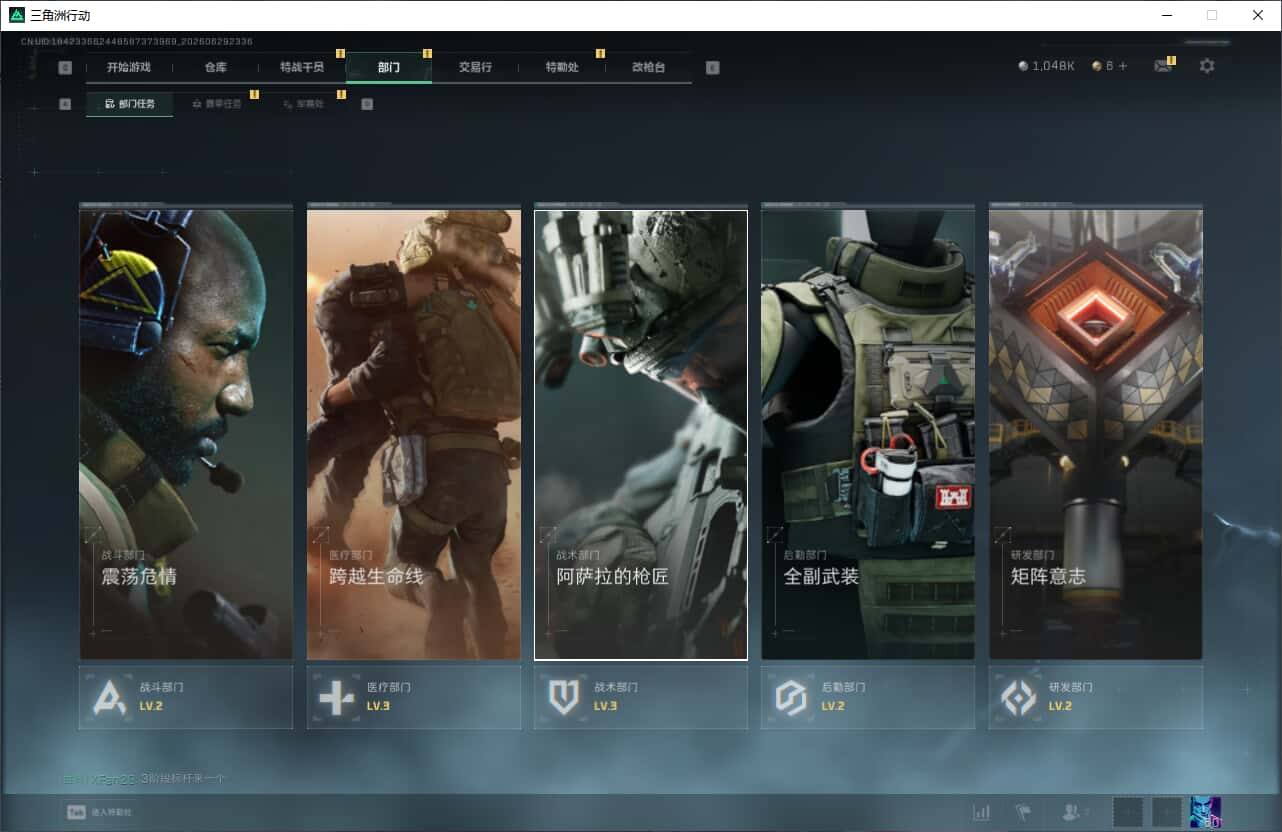This screenshot has height=832, width=1282.
Task: Expand the 阿萨拉的枪匠 card corner arrow
Action: [548, 535]
